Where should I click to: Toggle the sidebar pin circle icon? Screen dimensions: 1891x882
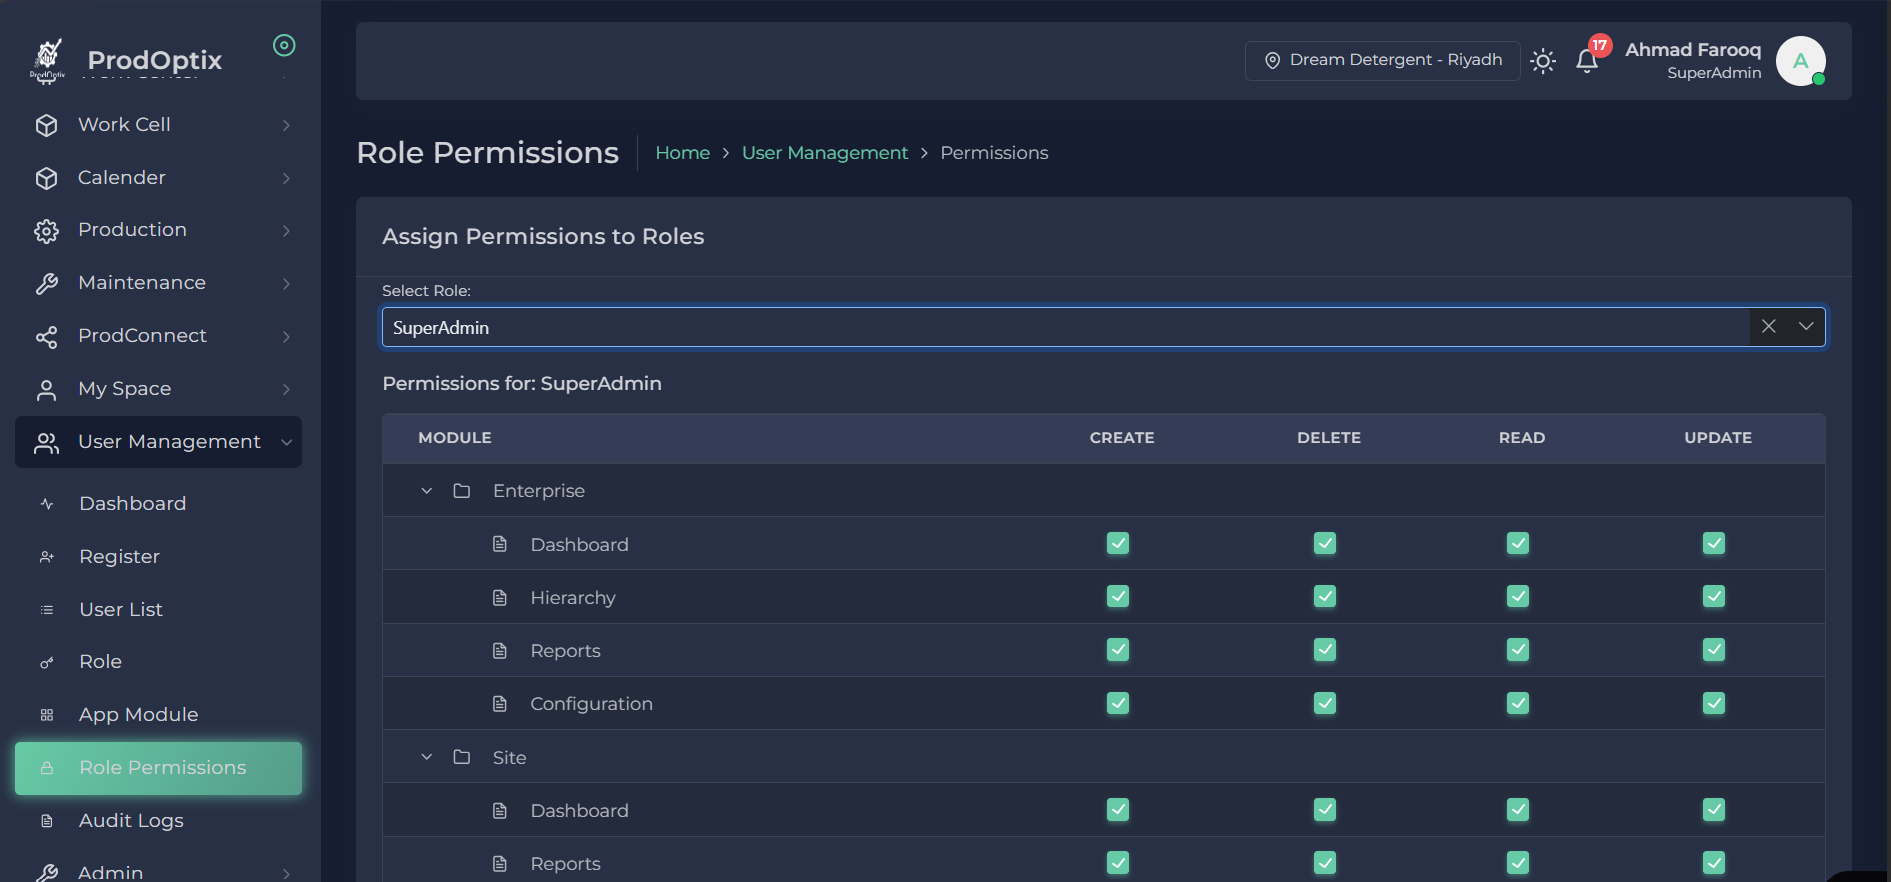pos(284,45)
